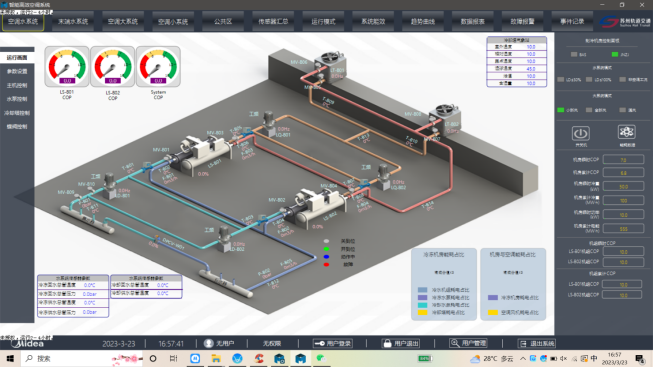This screenshot has height=367, width=653.
Task: Select 水泵控制 in left sidebar
Action: [x=17, y=99]
